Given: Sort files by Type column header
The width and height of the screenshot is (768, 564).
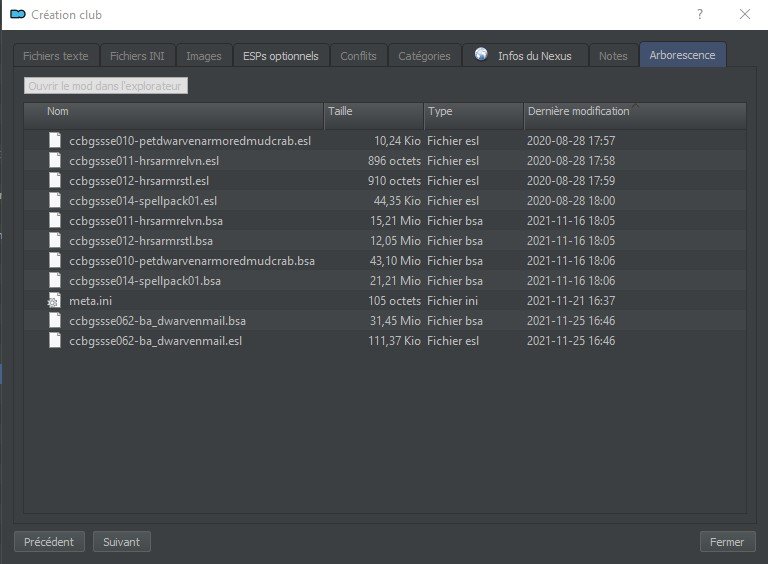Looking at the screenshot, I should click(x=474, y=116).
